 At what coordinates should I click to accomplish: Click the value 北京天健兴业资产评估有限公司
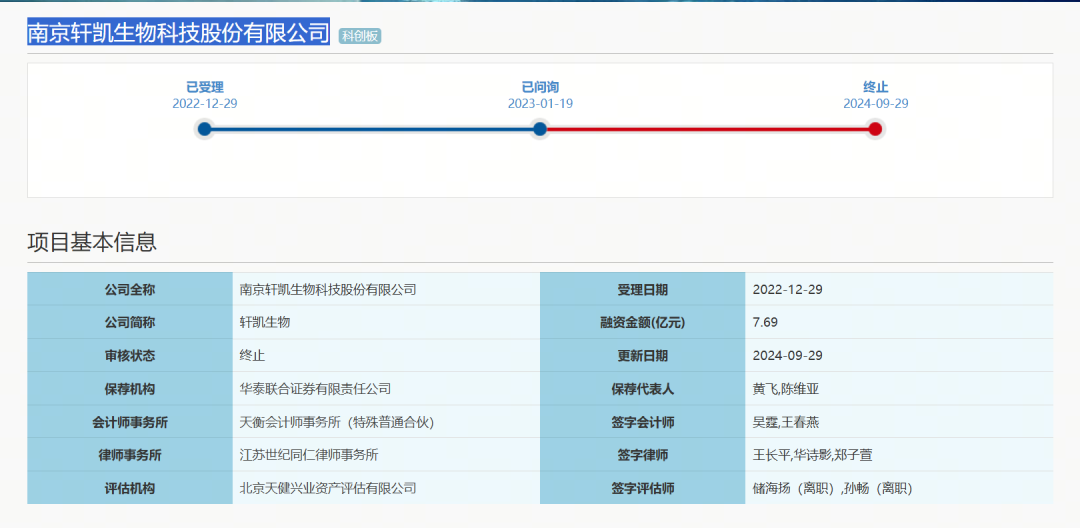pyautogui.click(x=328, y=488)
